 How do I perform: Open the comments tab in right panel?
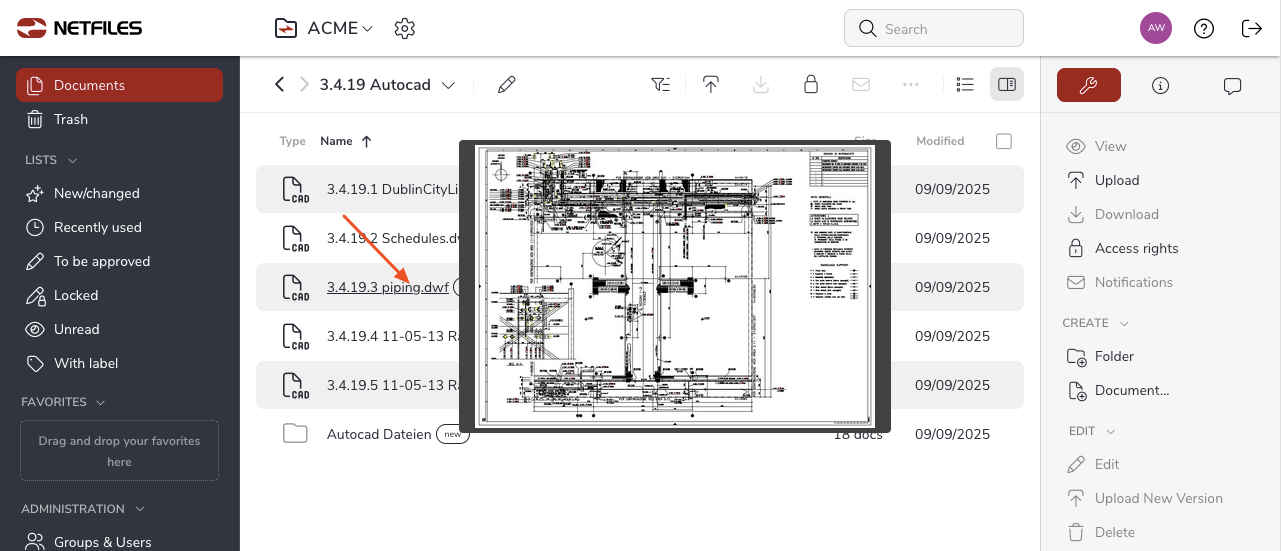click(1232, 86)
